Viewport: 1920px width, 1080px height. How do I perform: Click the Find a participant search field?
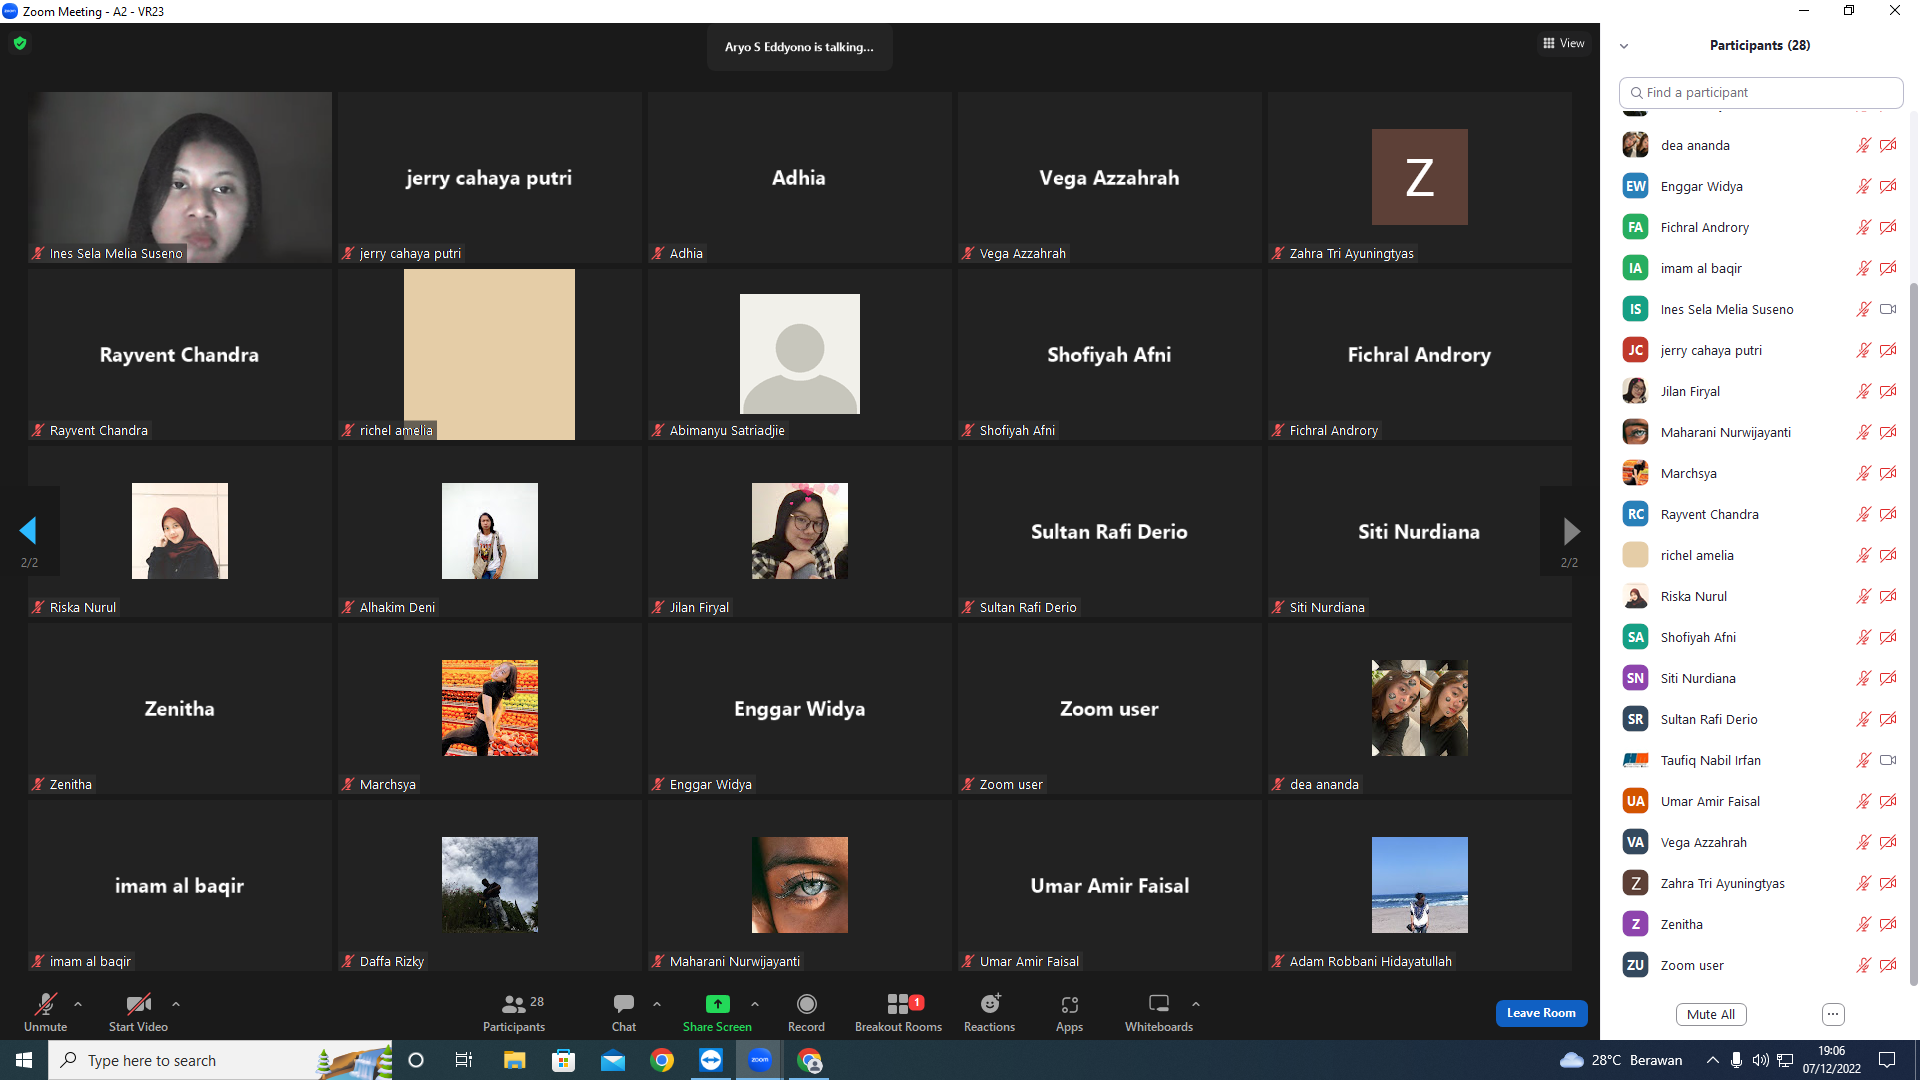[1761, 92]
